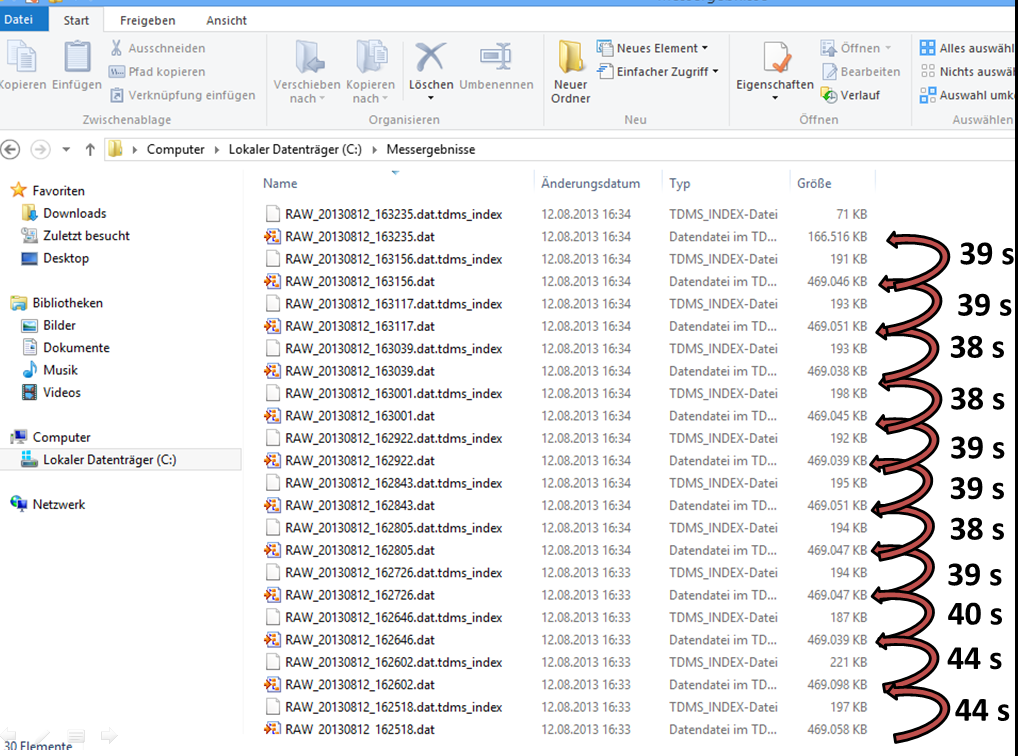Click Verlauf history icon
Viewport: 1018px width, 756px height.
point(829,95)
